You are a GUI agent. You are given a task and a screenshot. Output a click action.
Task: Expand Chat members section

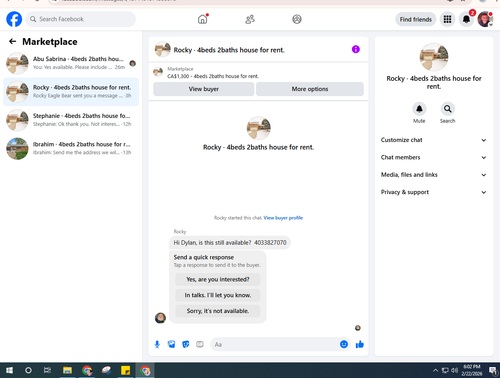[x=433, y=157]
